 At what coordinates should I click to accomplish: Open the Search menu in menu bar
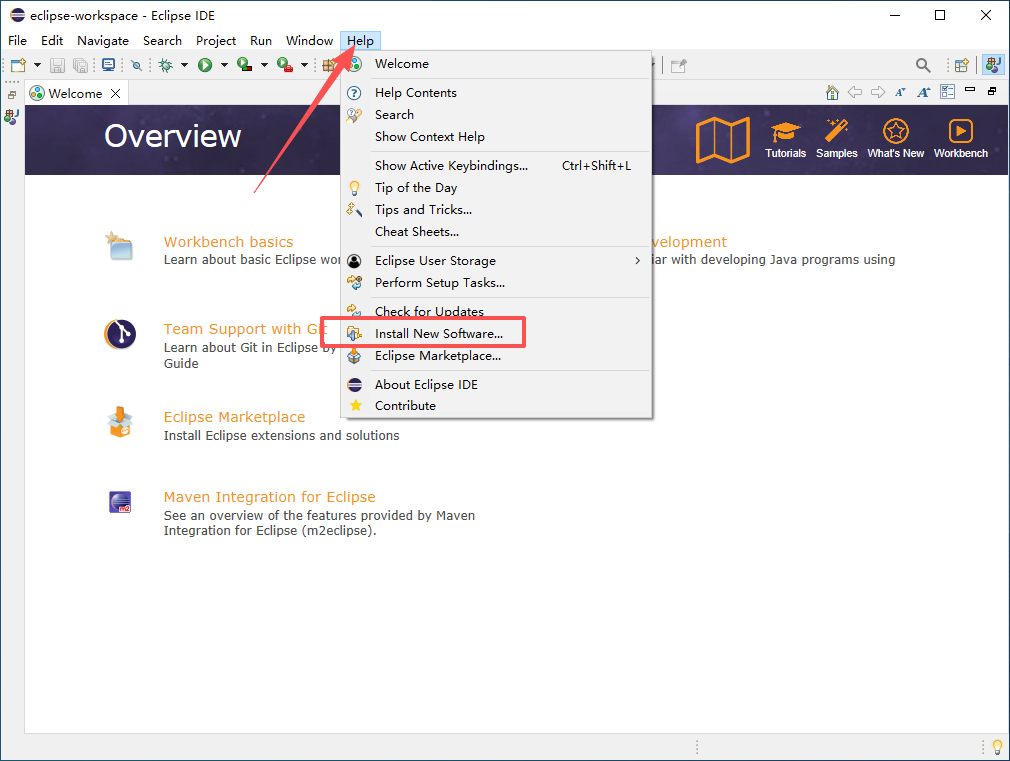(162, 41)
